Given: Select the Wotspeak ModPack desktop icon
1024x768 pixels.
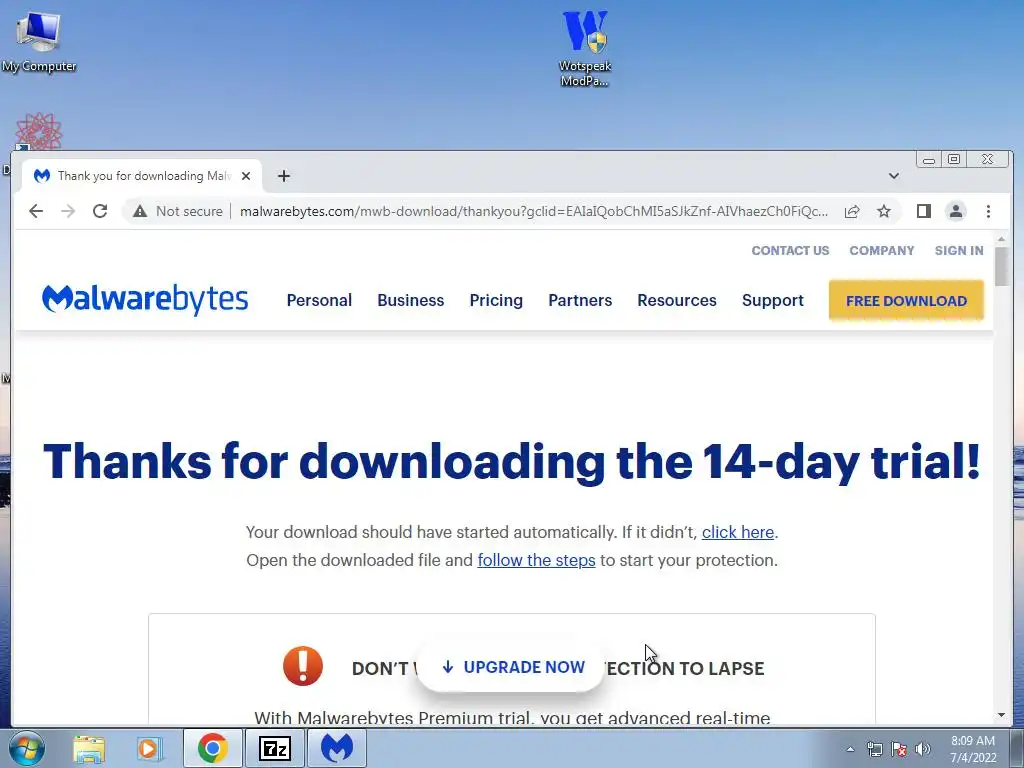Looking at the screenshot, I should 585,49.
